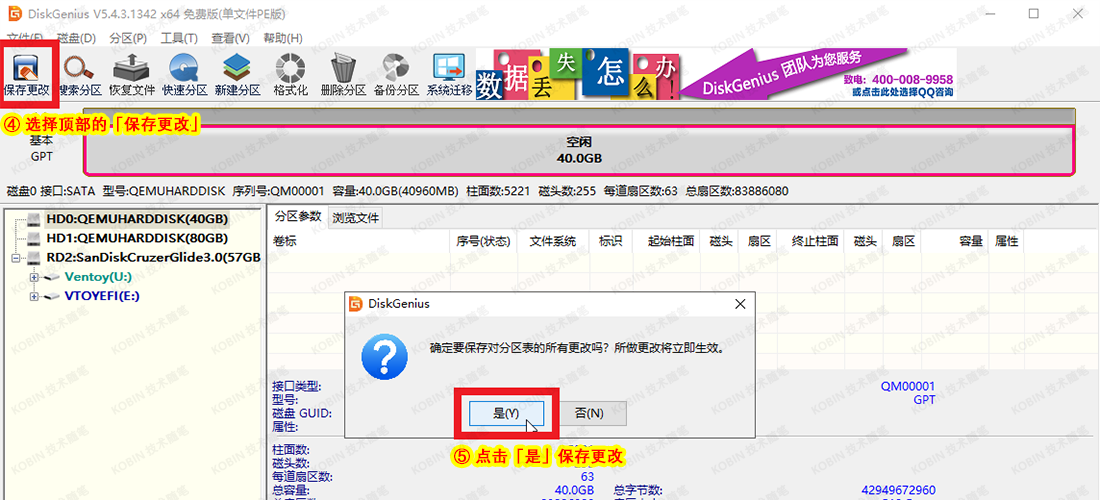1100x500 pixels.
Task: Click the 属性 column header
Action: pyautogui.click(x=1006, y=241)
